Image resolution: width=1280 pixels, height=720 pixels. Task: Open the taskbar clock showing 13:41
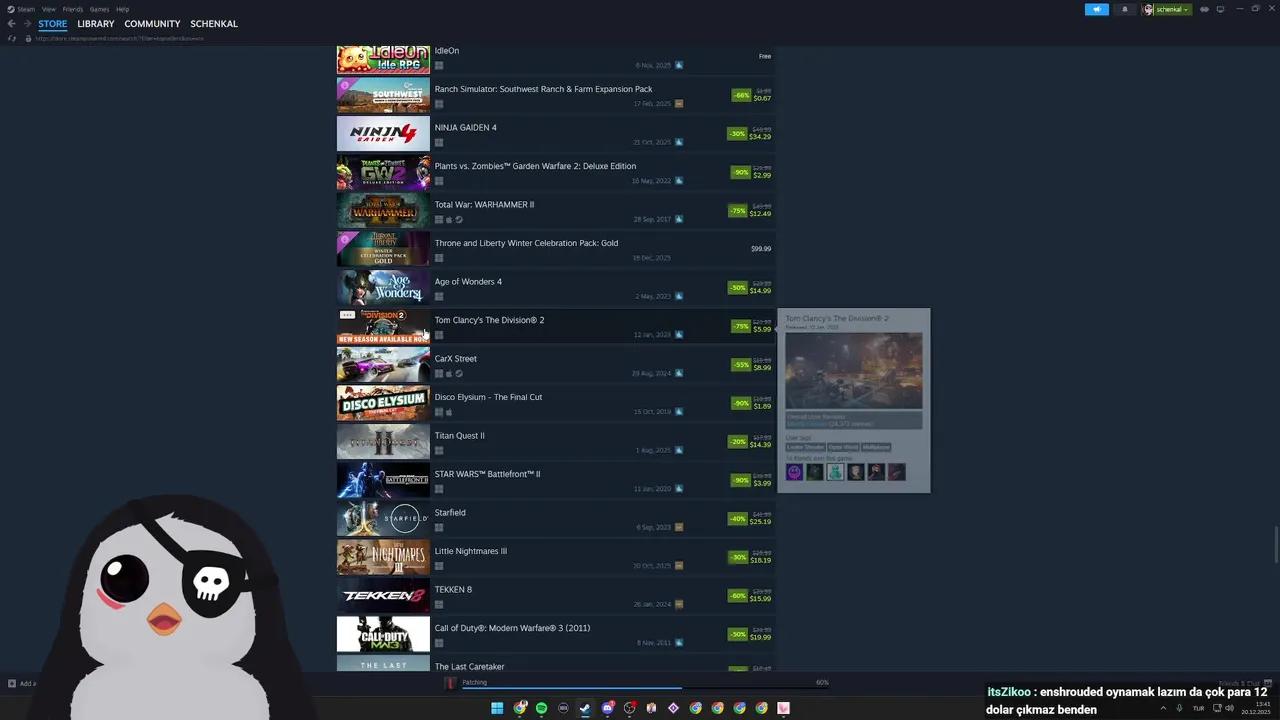click(x=1256, y=708)
